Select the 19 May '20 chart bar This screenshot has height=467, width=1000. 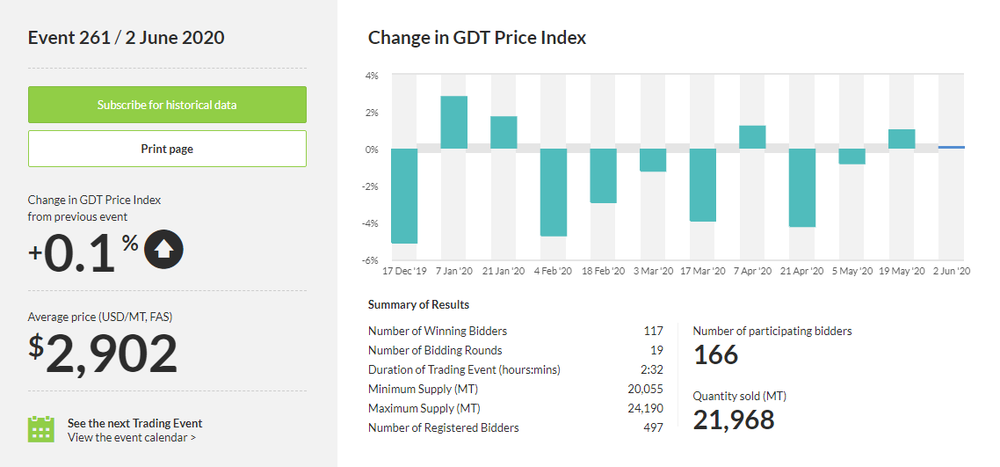[902, 140]
